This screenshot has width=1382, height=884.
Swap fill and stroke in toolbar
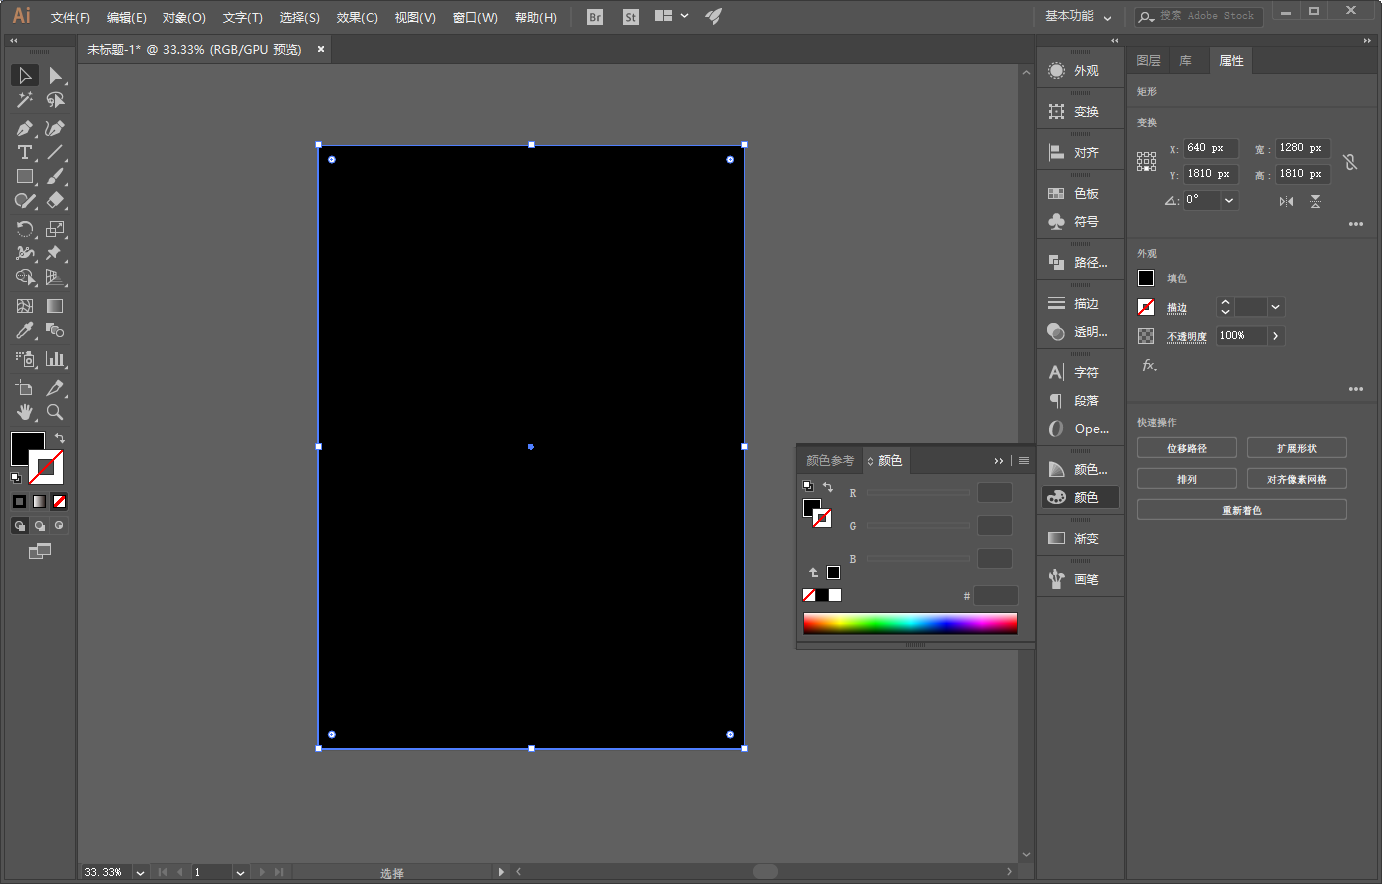coord(60,438)
